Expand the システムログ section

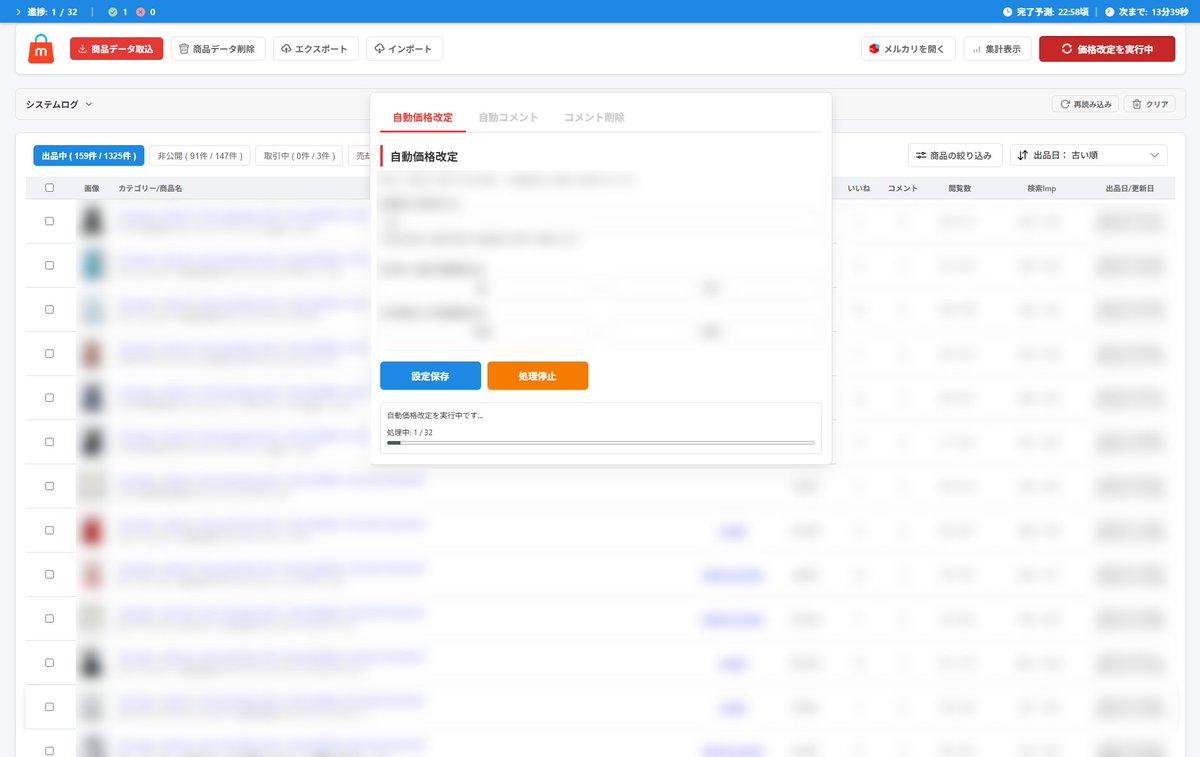point(59,104)
